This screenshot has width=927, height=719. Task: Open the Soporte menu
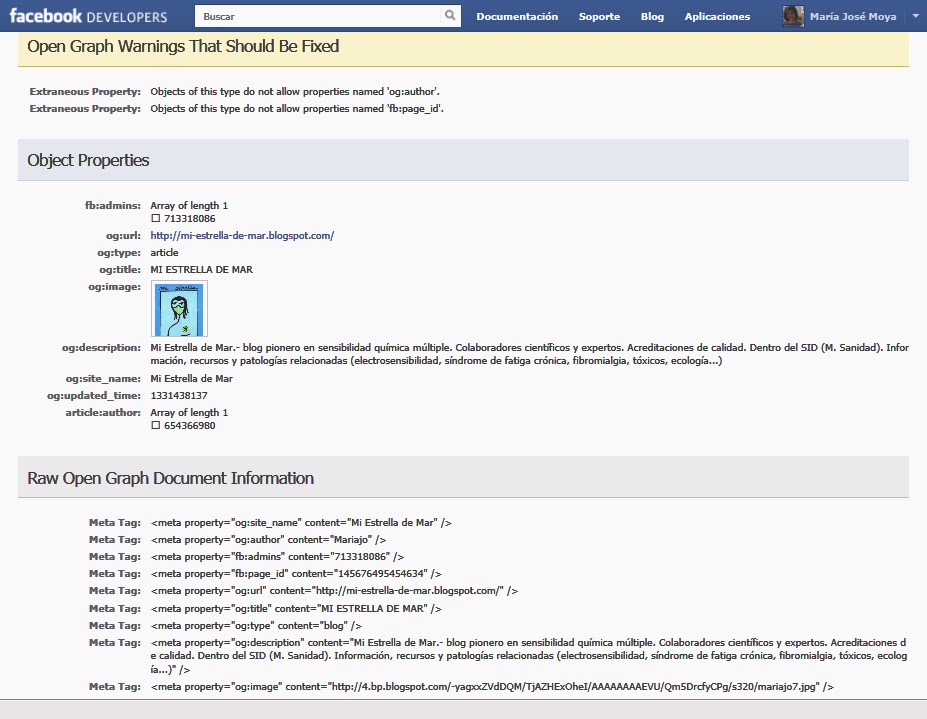click(599, 17)
